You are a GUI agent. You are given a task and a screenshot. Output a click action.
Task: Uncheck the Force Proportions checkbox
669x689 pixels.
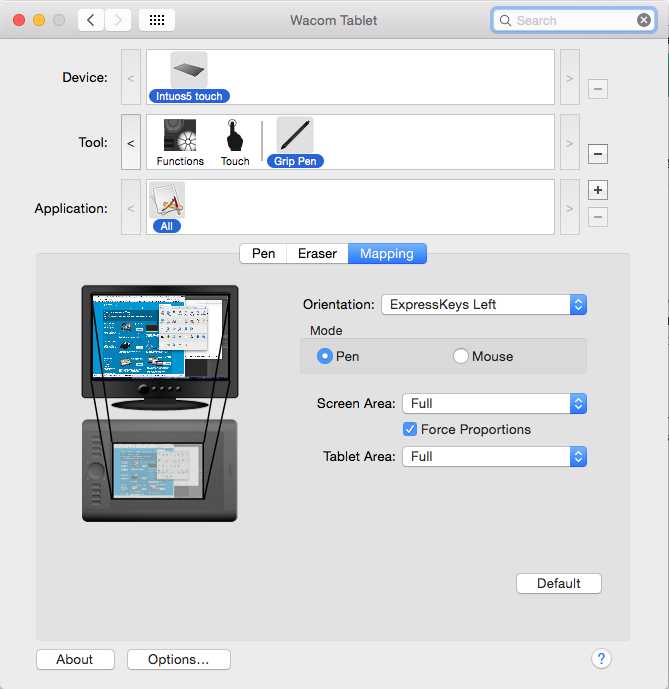pyautogui.click(x=410, y=429)
